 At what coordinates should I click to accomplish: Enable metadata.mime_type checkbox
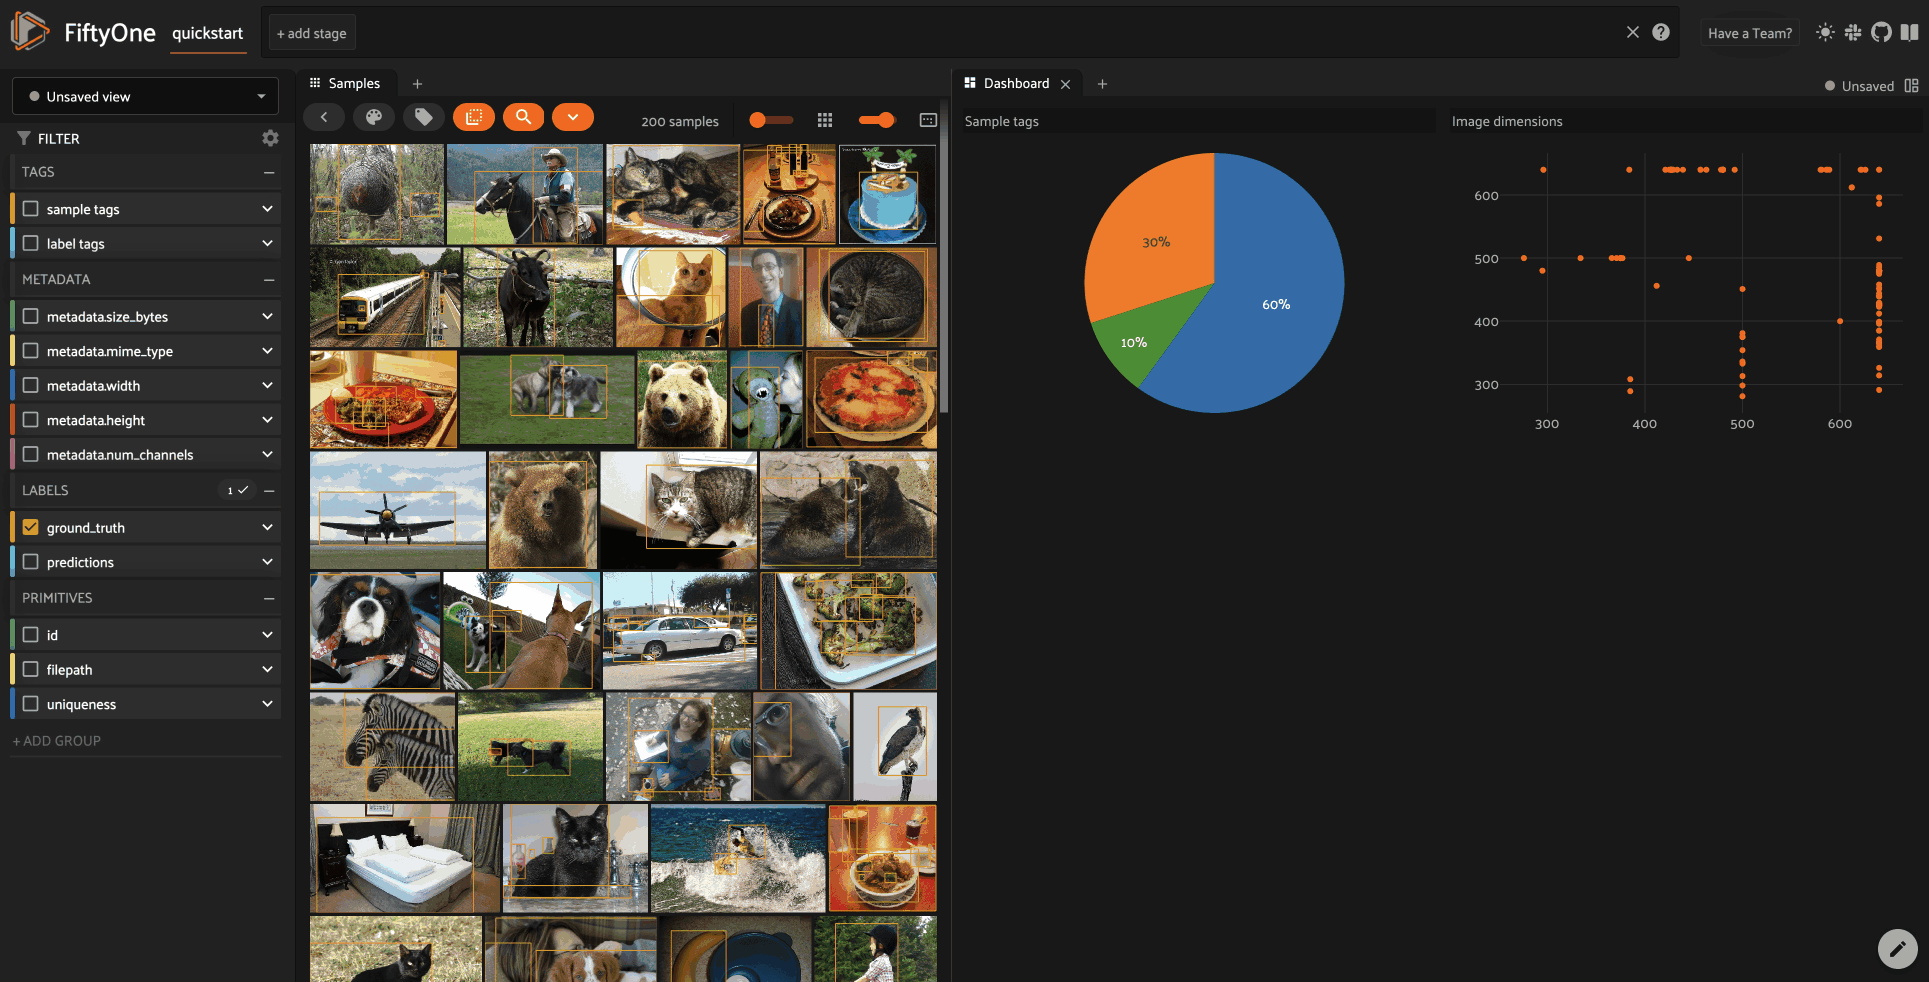31,351
